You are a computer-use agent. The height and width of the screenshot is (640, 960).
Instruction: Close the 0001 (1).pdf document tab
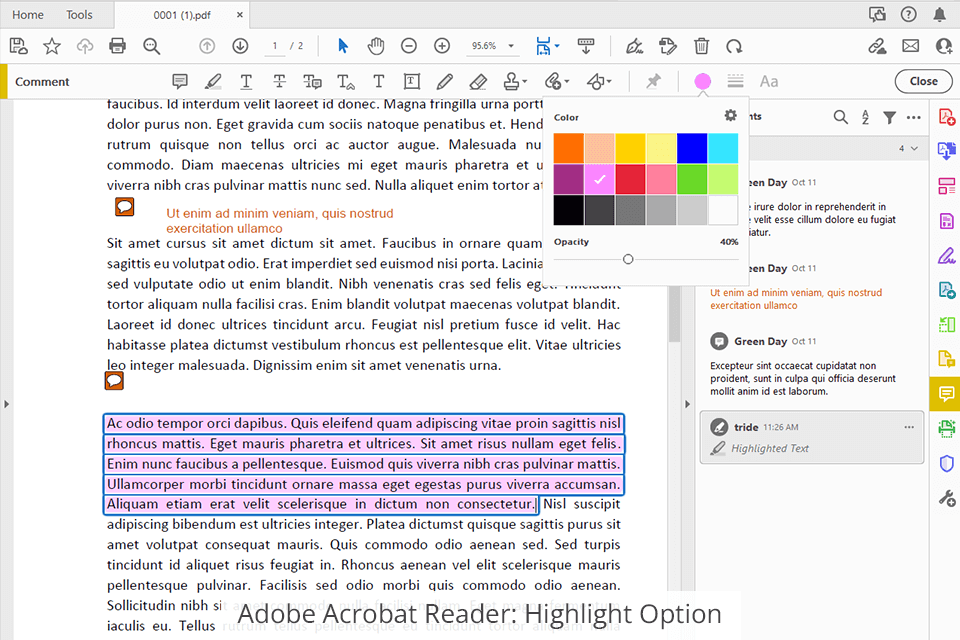click(x=240, y=15)
